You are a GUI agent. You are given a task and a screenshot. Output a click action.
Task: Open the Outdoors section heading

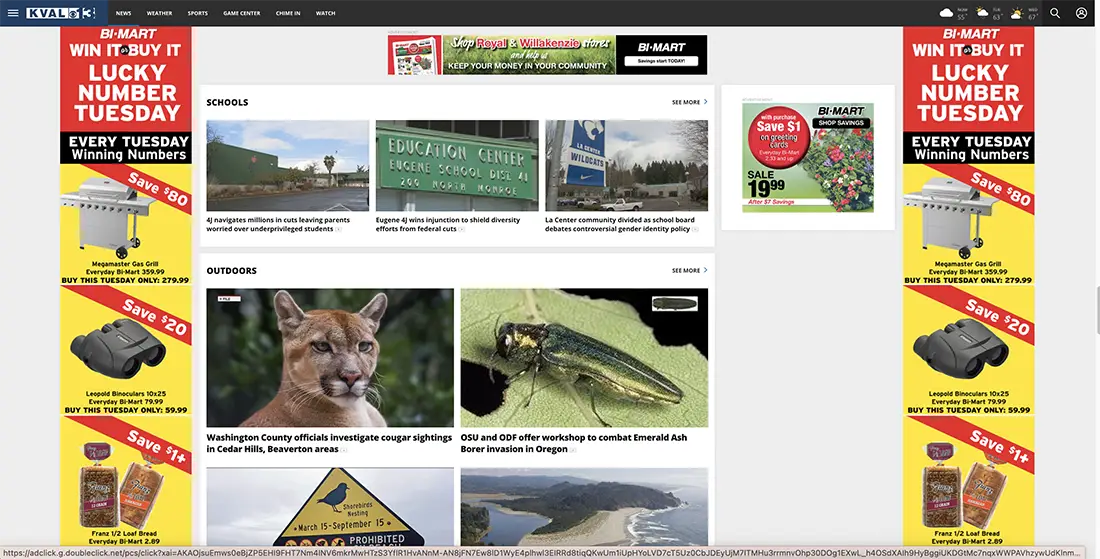(232, 271)
